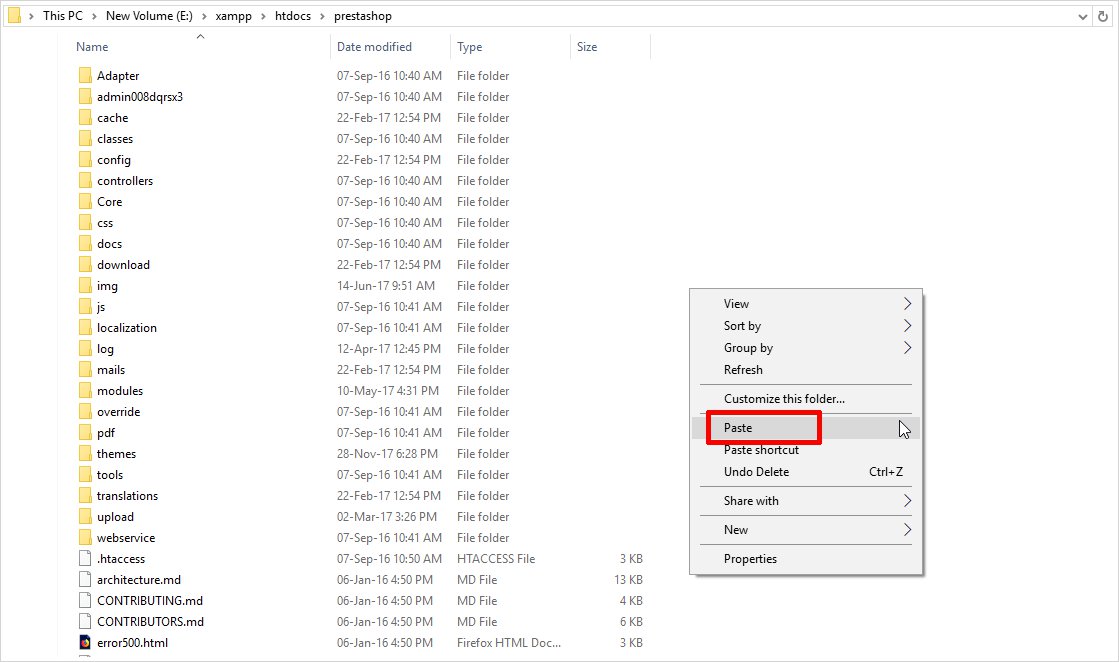Click the Firefox HTML Doc... type cell
Viewport: 1119px width, 662px height.
(509, 643)
